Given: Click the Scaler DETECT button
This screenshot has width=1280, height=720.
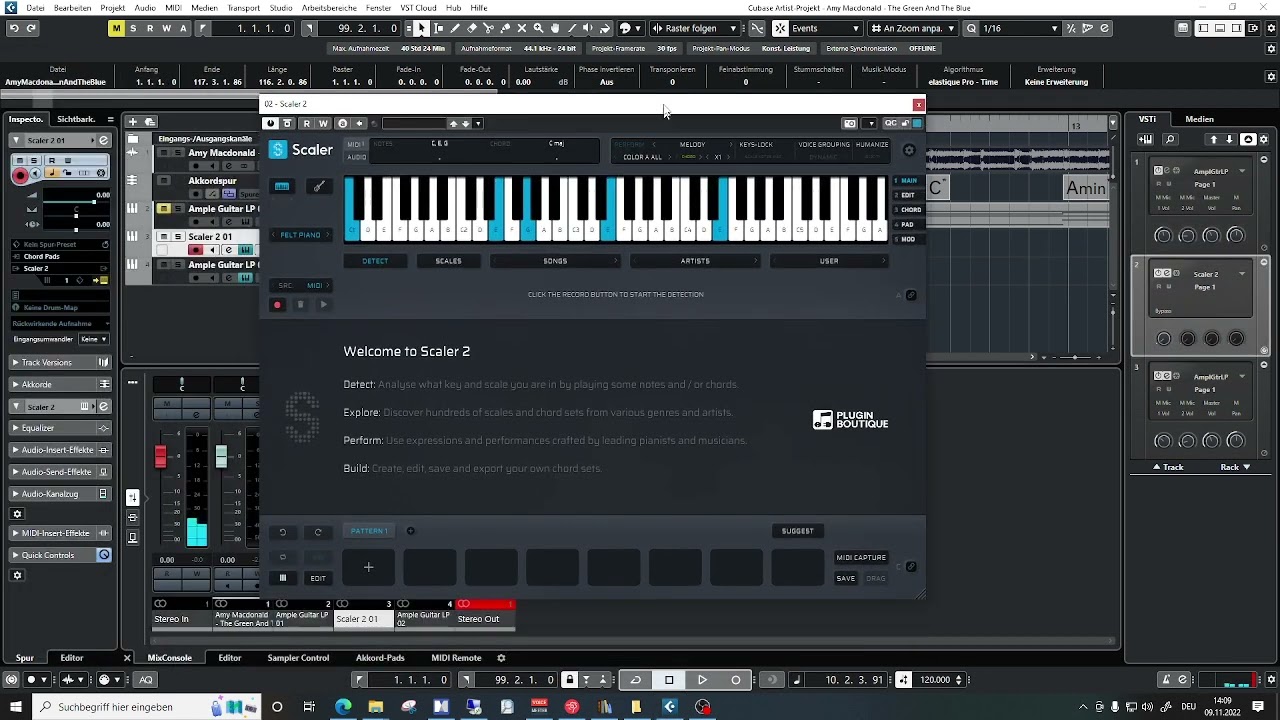Looking at the screenshot, I should point(375,261).
